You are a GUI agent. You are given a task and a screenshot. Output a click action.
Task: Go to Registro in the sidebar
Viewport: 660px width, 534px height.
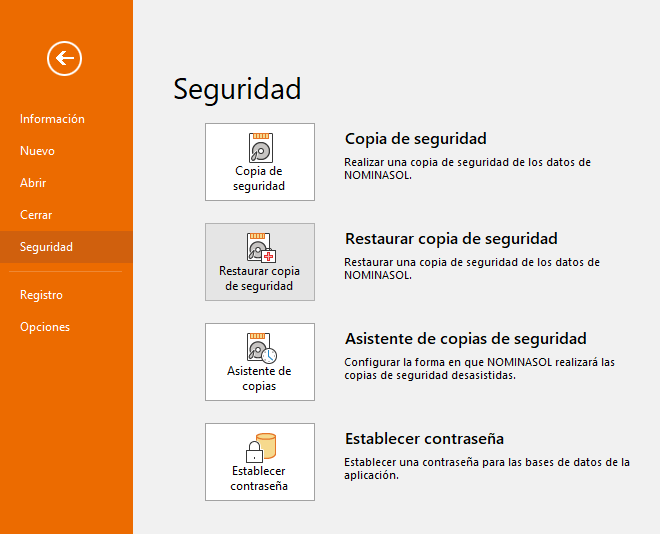click(41, 295)
